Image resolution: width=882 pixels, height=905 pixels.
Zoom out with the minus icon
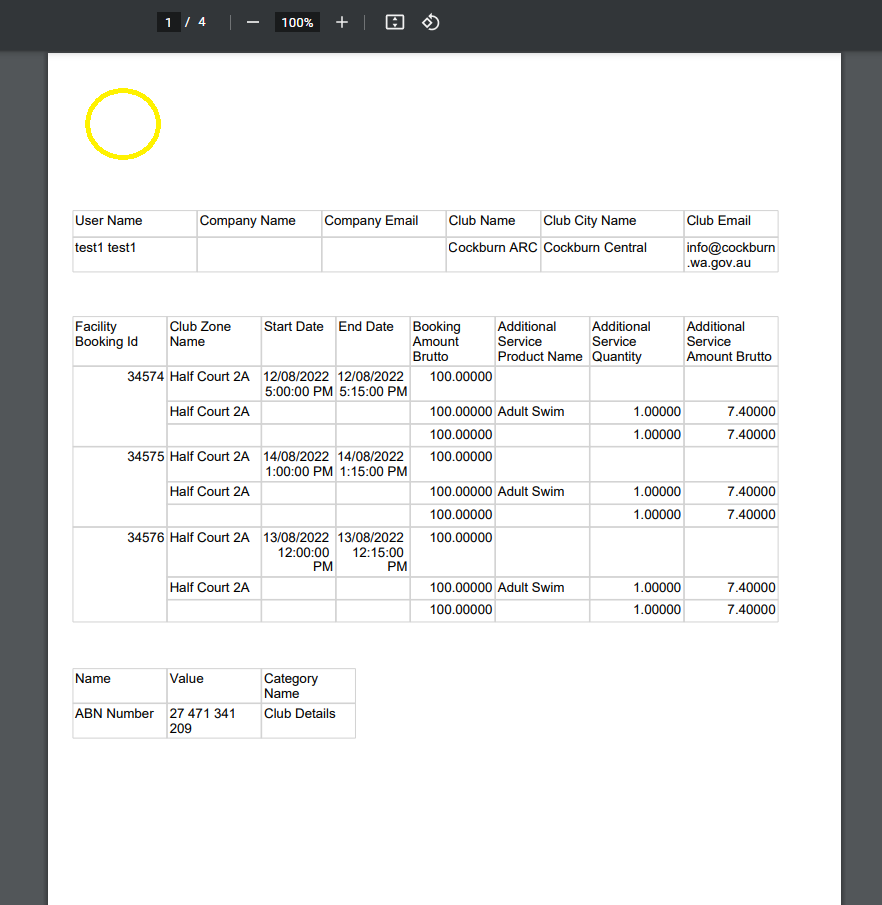[x=253, y=22]
